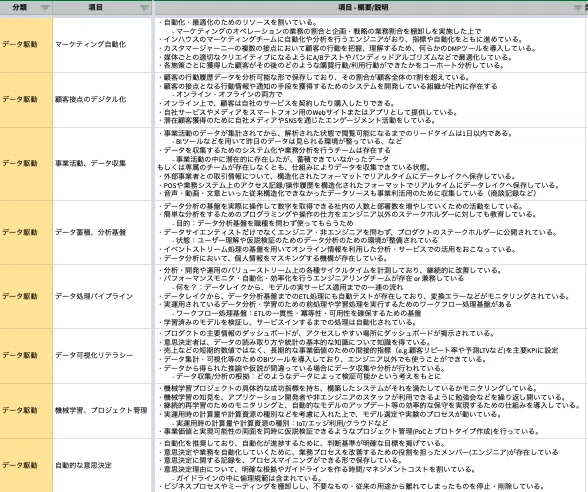The width and height of the screenshot is (588, 492).
Task: Select the 分類 header cell
Action: click(x=26, y=8)
